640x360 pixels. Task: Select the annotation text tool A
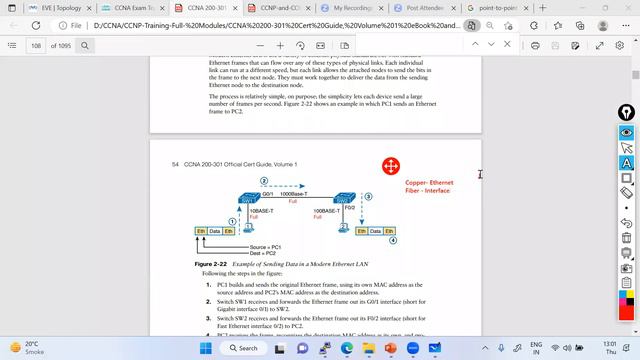(626, 163)
